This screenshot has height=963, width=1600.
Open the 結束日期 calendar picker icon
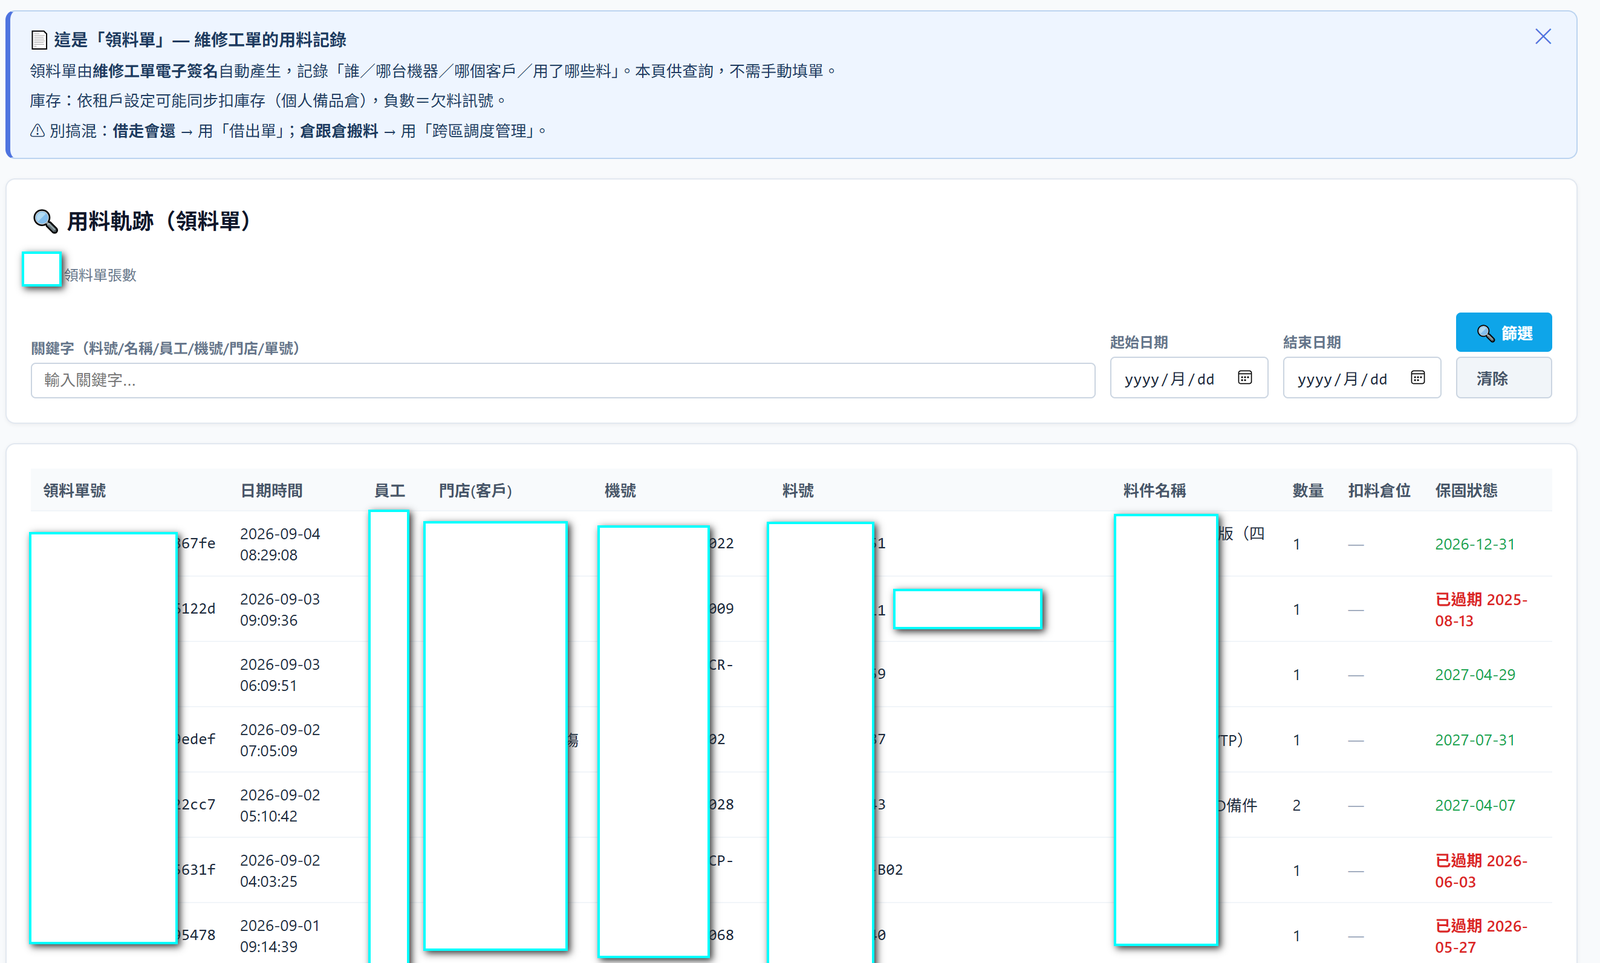pos(1418,378)
